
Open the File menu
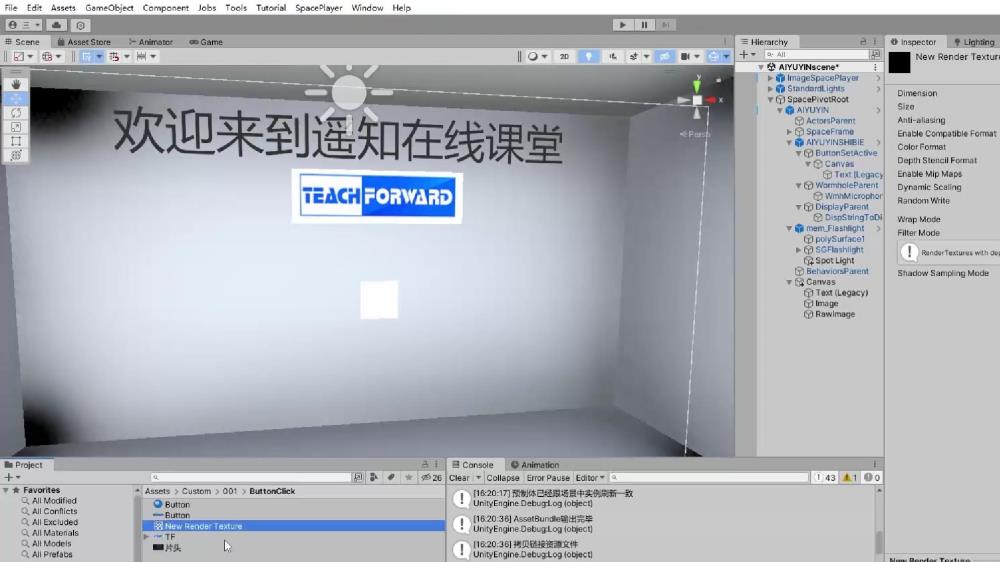[11, 8]
